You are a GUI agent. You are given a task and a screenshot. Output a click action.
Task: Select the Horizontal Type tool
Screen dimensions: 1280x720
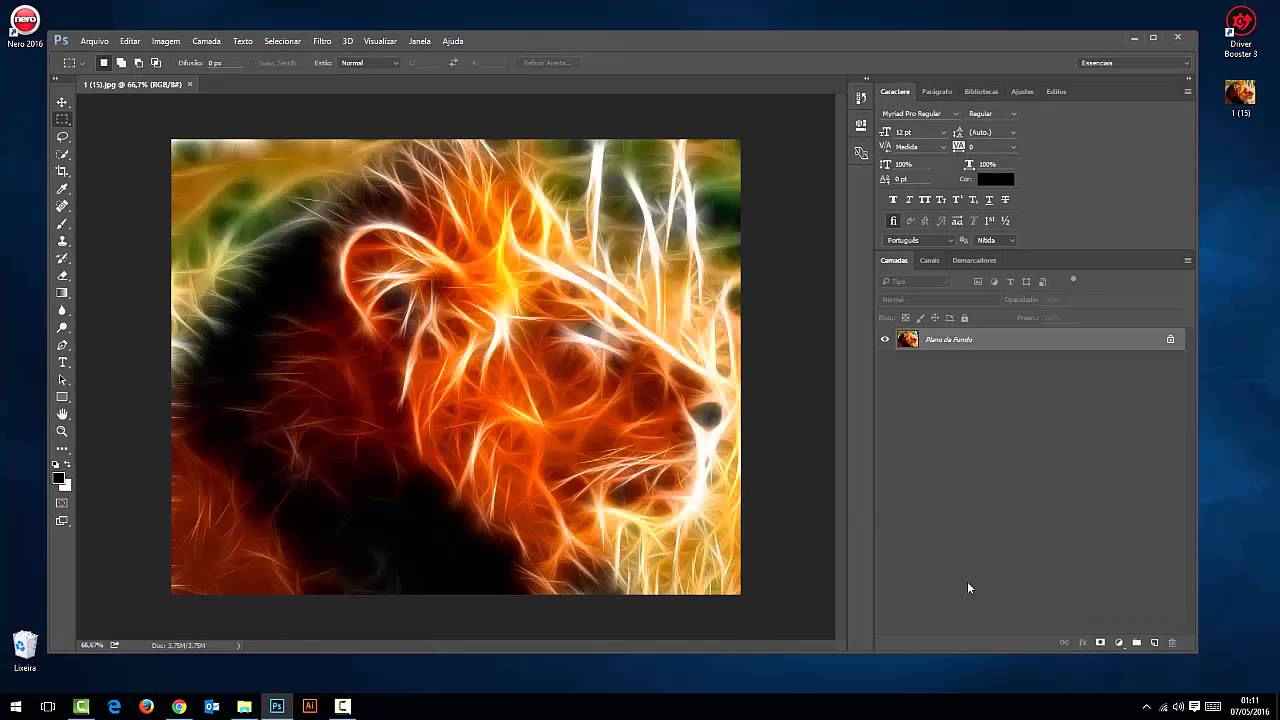point(62,362)
